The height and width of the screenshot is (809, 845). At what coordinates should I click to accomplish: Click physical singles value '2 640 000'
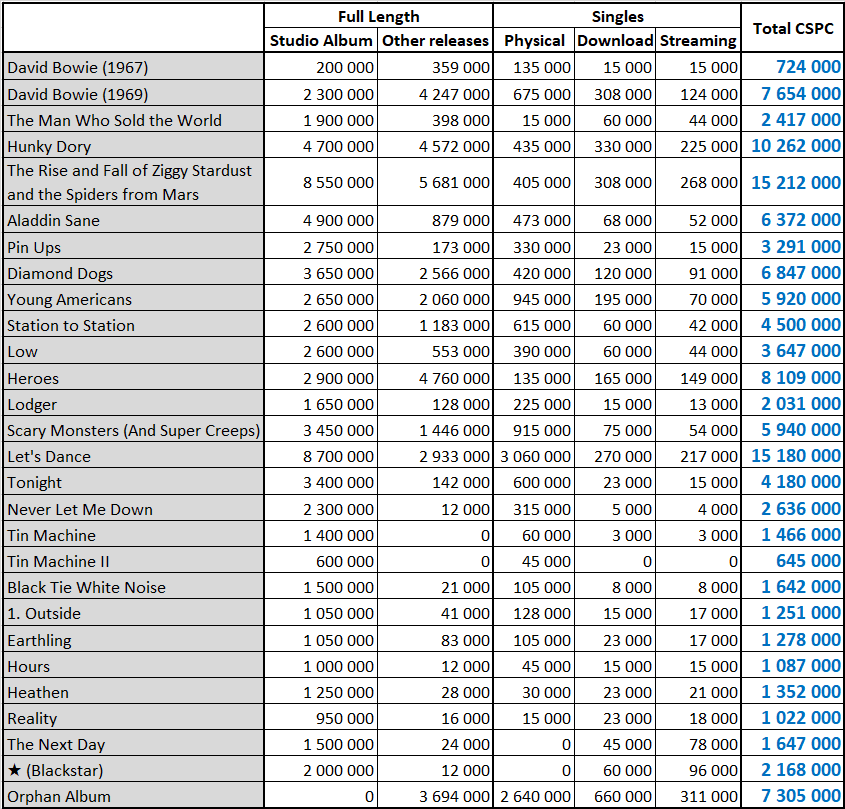pos(535,797)
